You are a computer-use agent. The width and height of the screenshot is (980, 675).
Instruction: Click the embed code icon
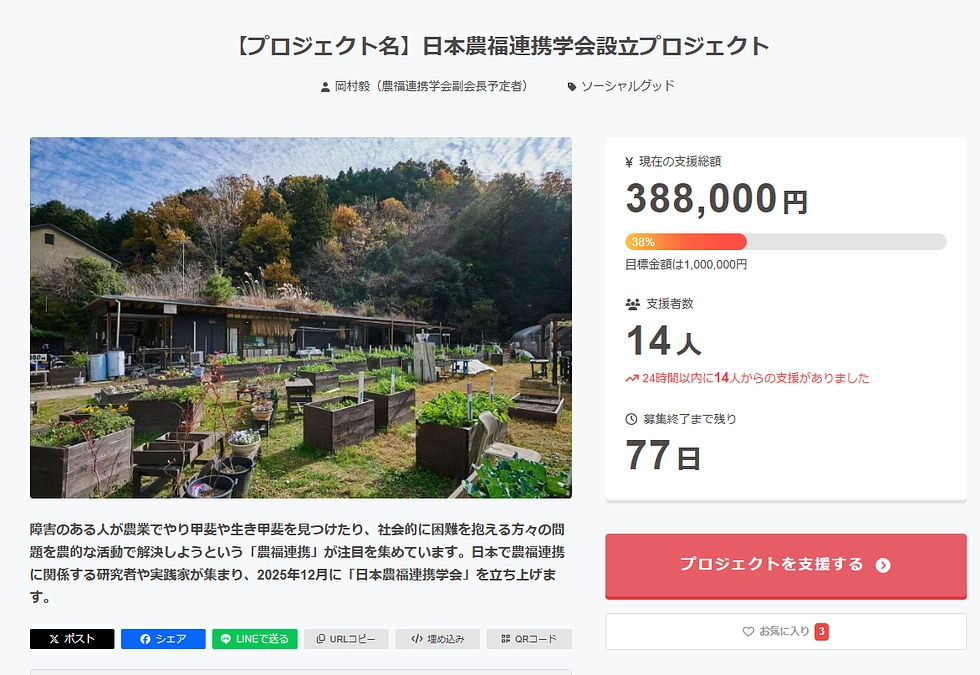(x=418, y=638)
